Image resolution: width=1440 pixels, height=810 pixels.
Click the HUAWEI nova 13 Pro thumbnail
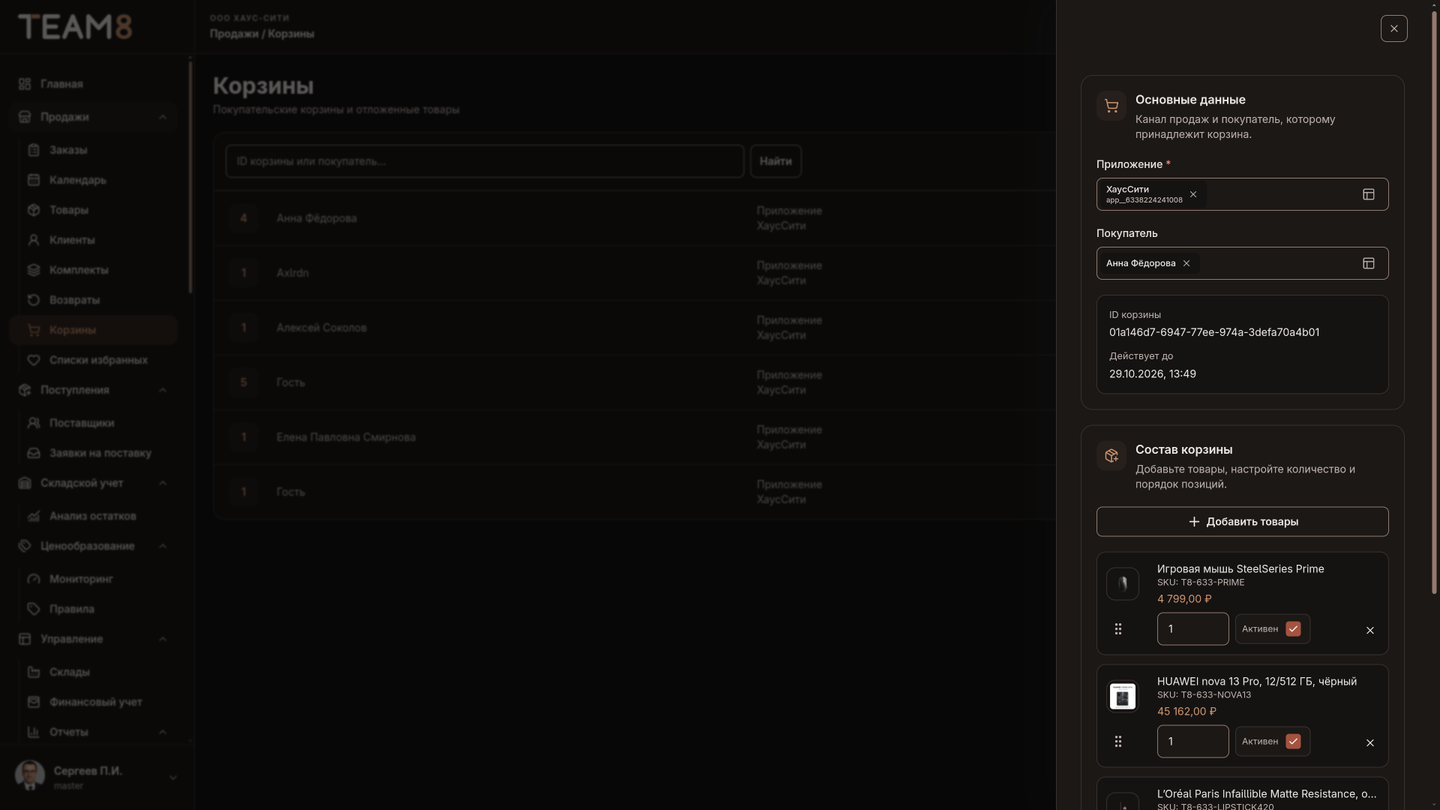click(1123, 696)
